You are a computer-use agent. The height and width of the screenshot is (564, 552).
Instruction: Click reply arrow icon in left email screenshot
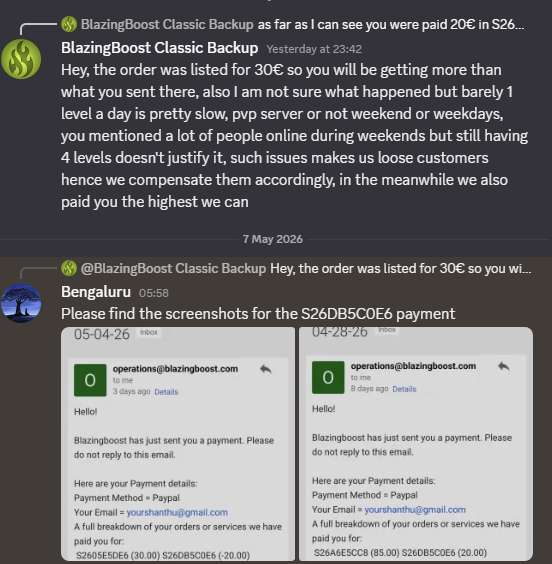[265, 369]
